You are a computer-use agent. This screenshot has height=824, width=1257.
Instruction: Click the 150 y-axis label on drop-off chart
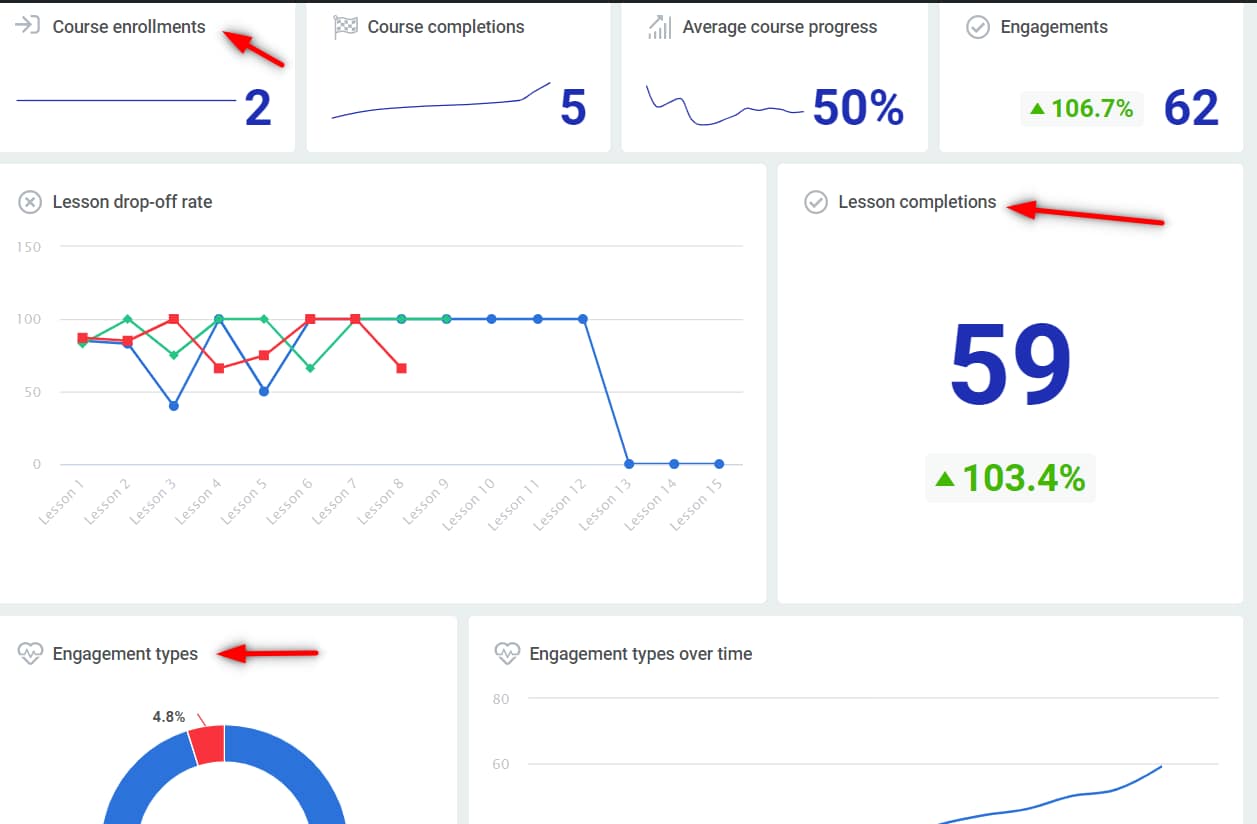30,246
